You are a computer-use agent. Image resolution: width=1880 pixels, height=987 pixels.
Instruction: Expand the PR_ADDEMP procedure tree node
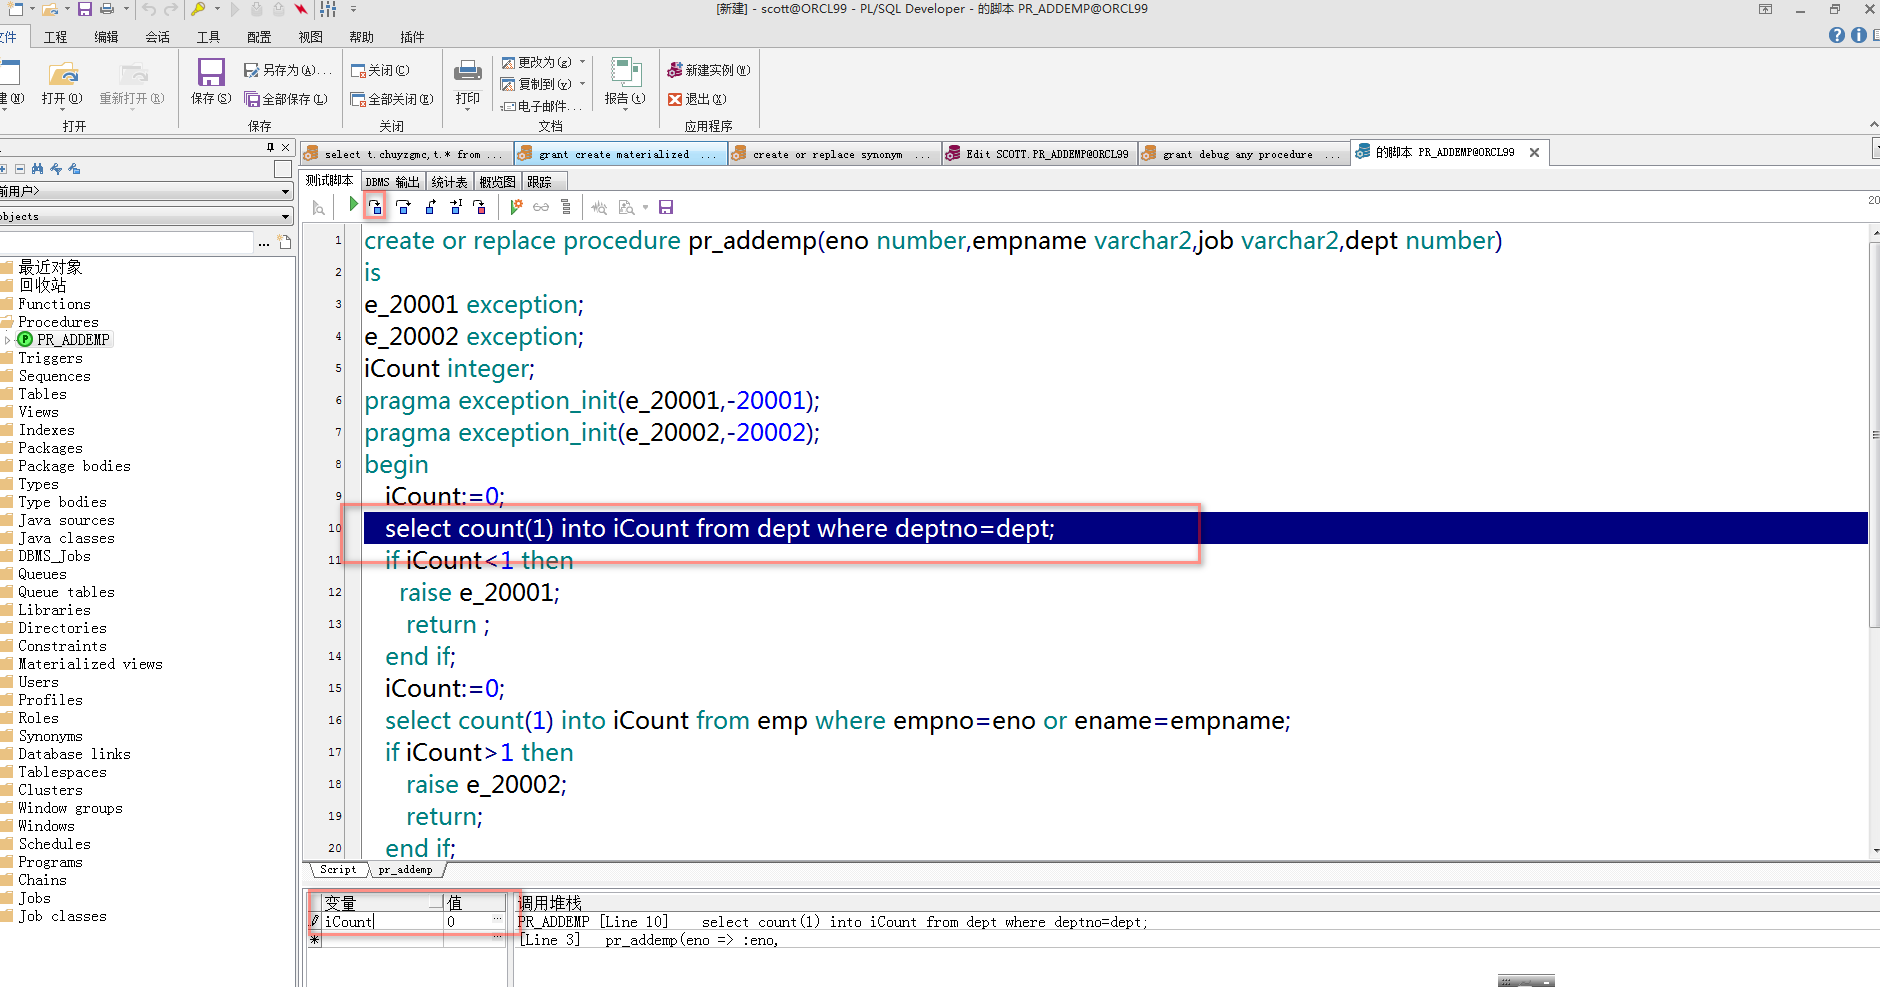coord(8,340)
